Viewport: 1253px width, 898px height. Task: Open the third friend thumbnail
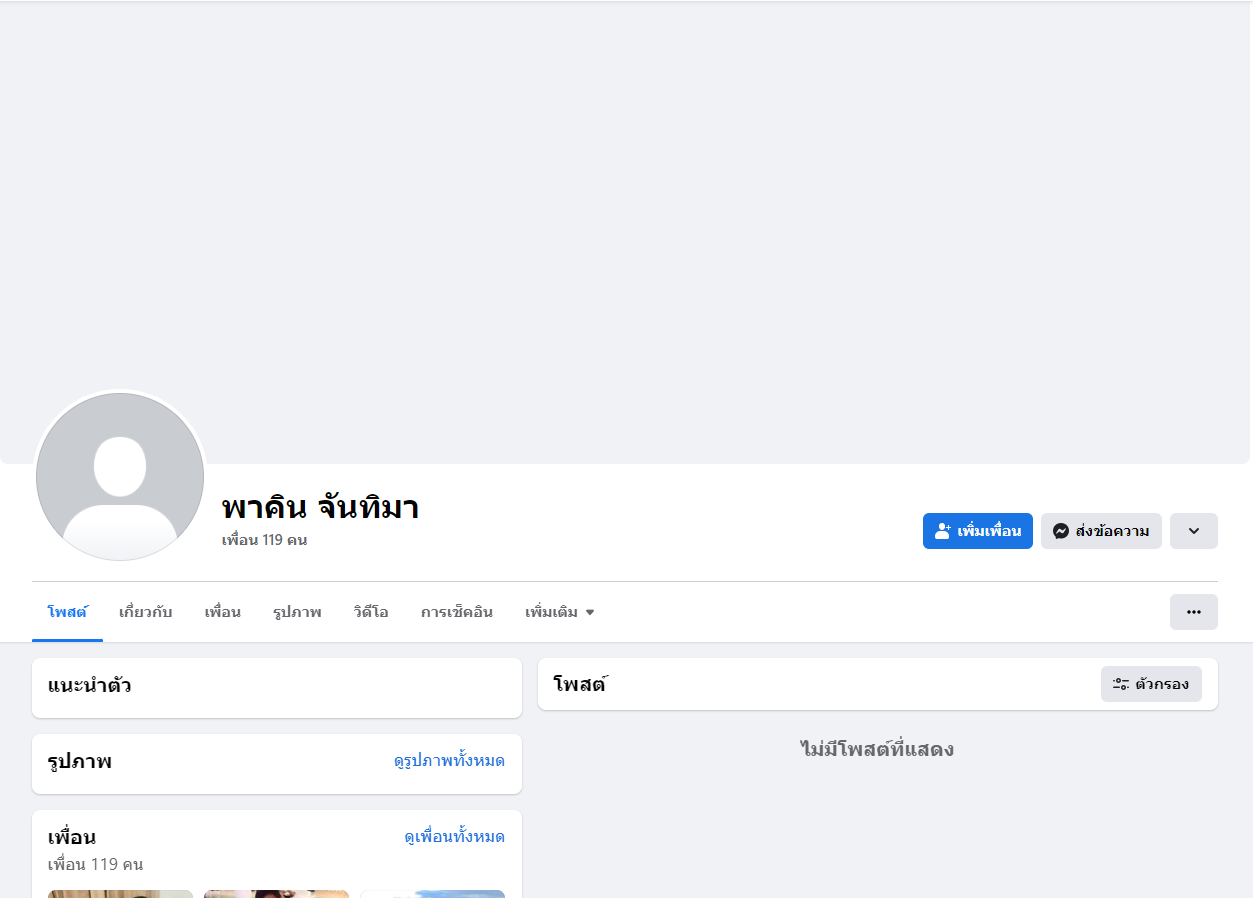(432, 894)
